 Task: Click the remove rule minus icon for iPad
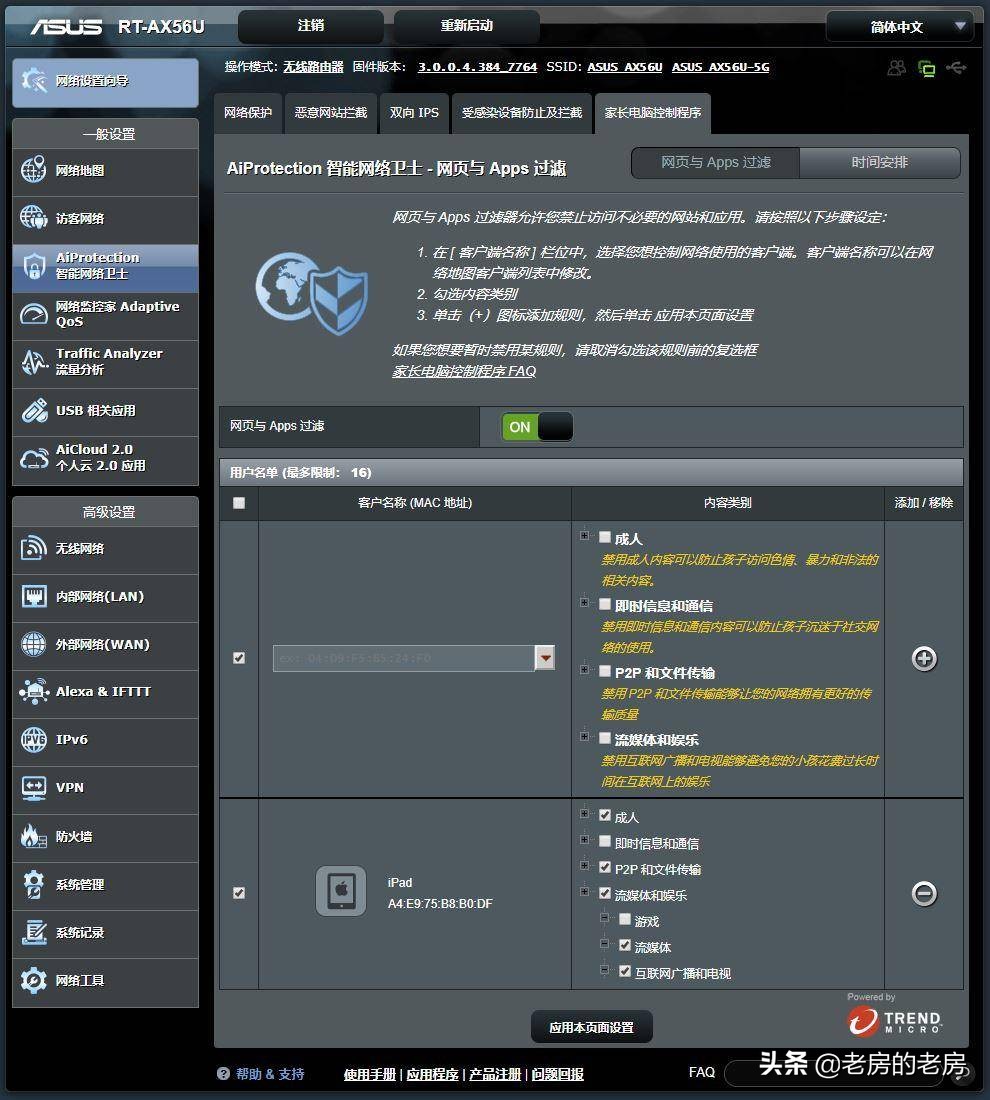[x=924, y=893]
